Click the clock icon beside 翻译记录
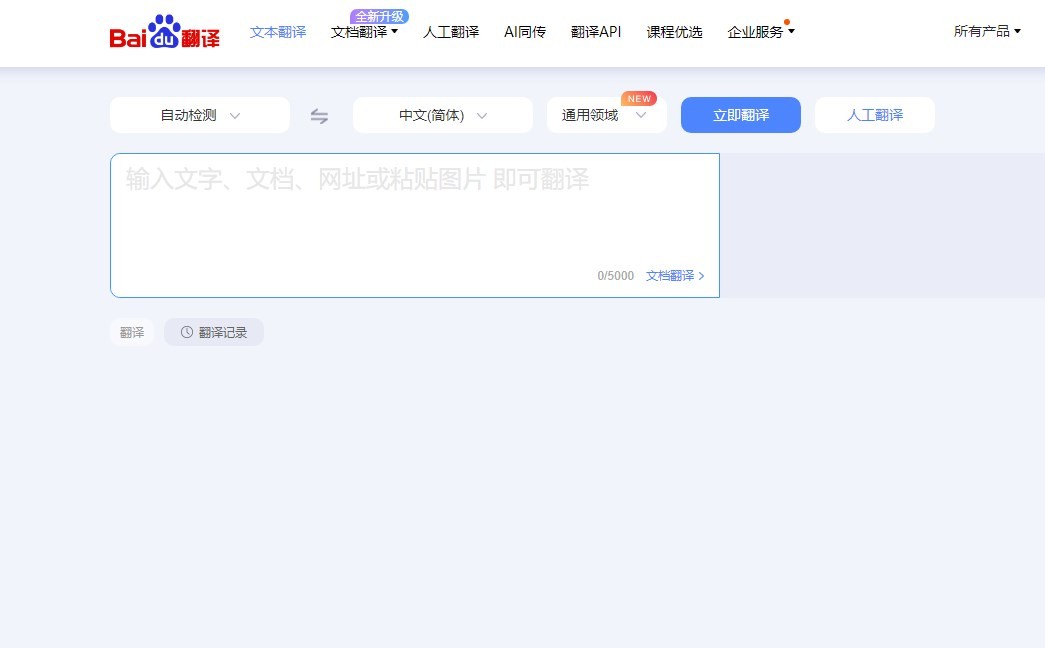 186,332
